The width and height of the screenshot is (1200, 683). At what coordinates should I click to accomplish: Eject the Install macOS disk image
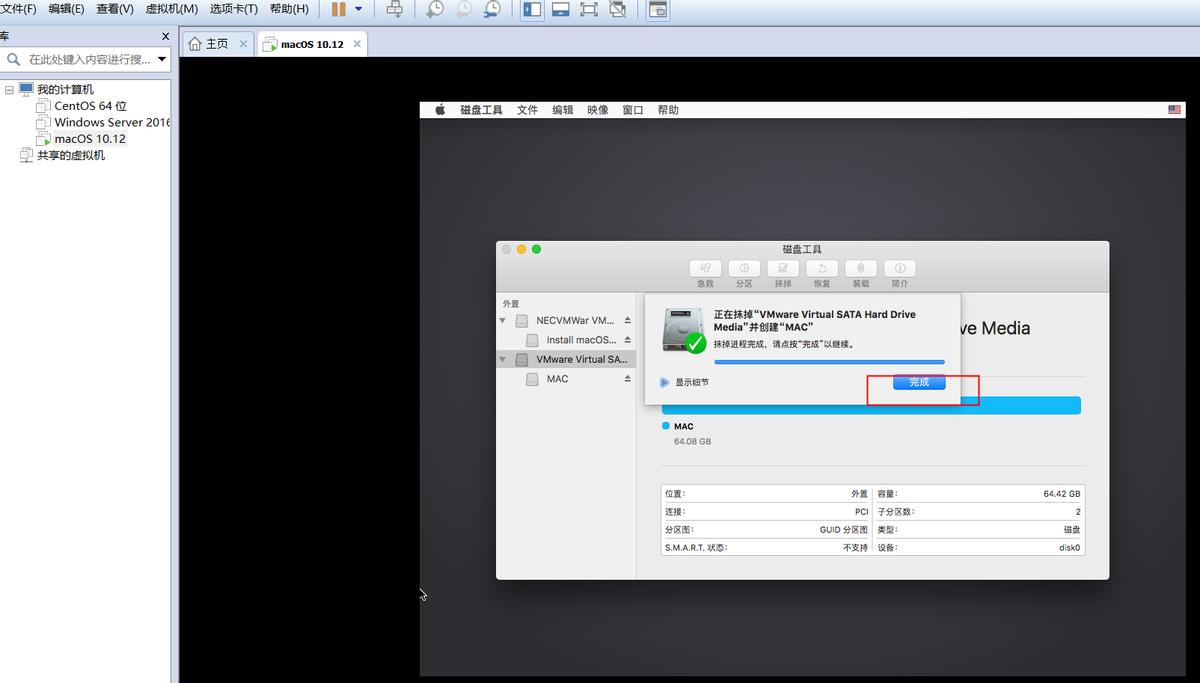625,340
